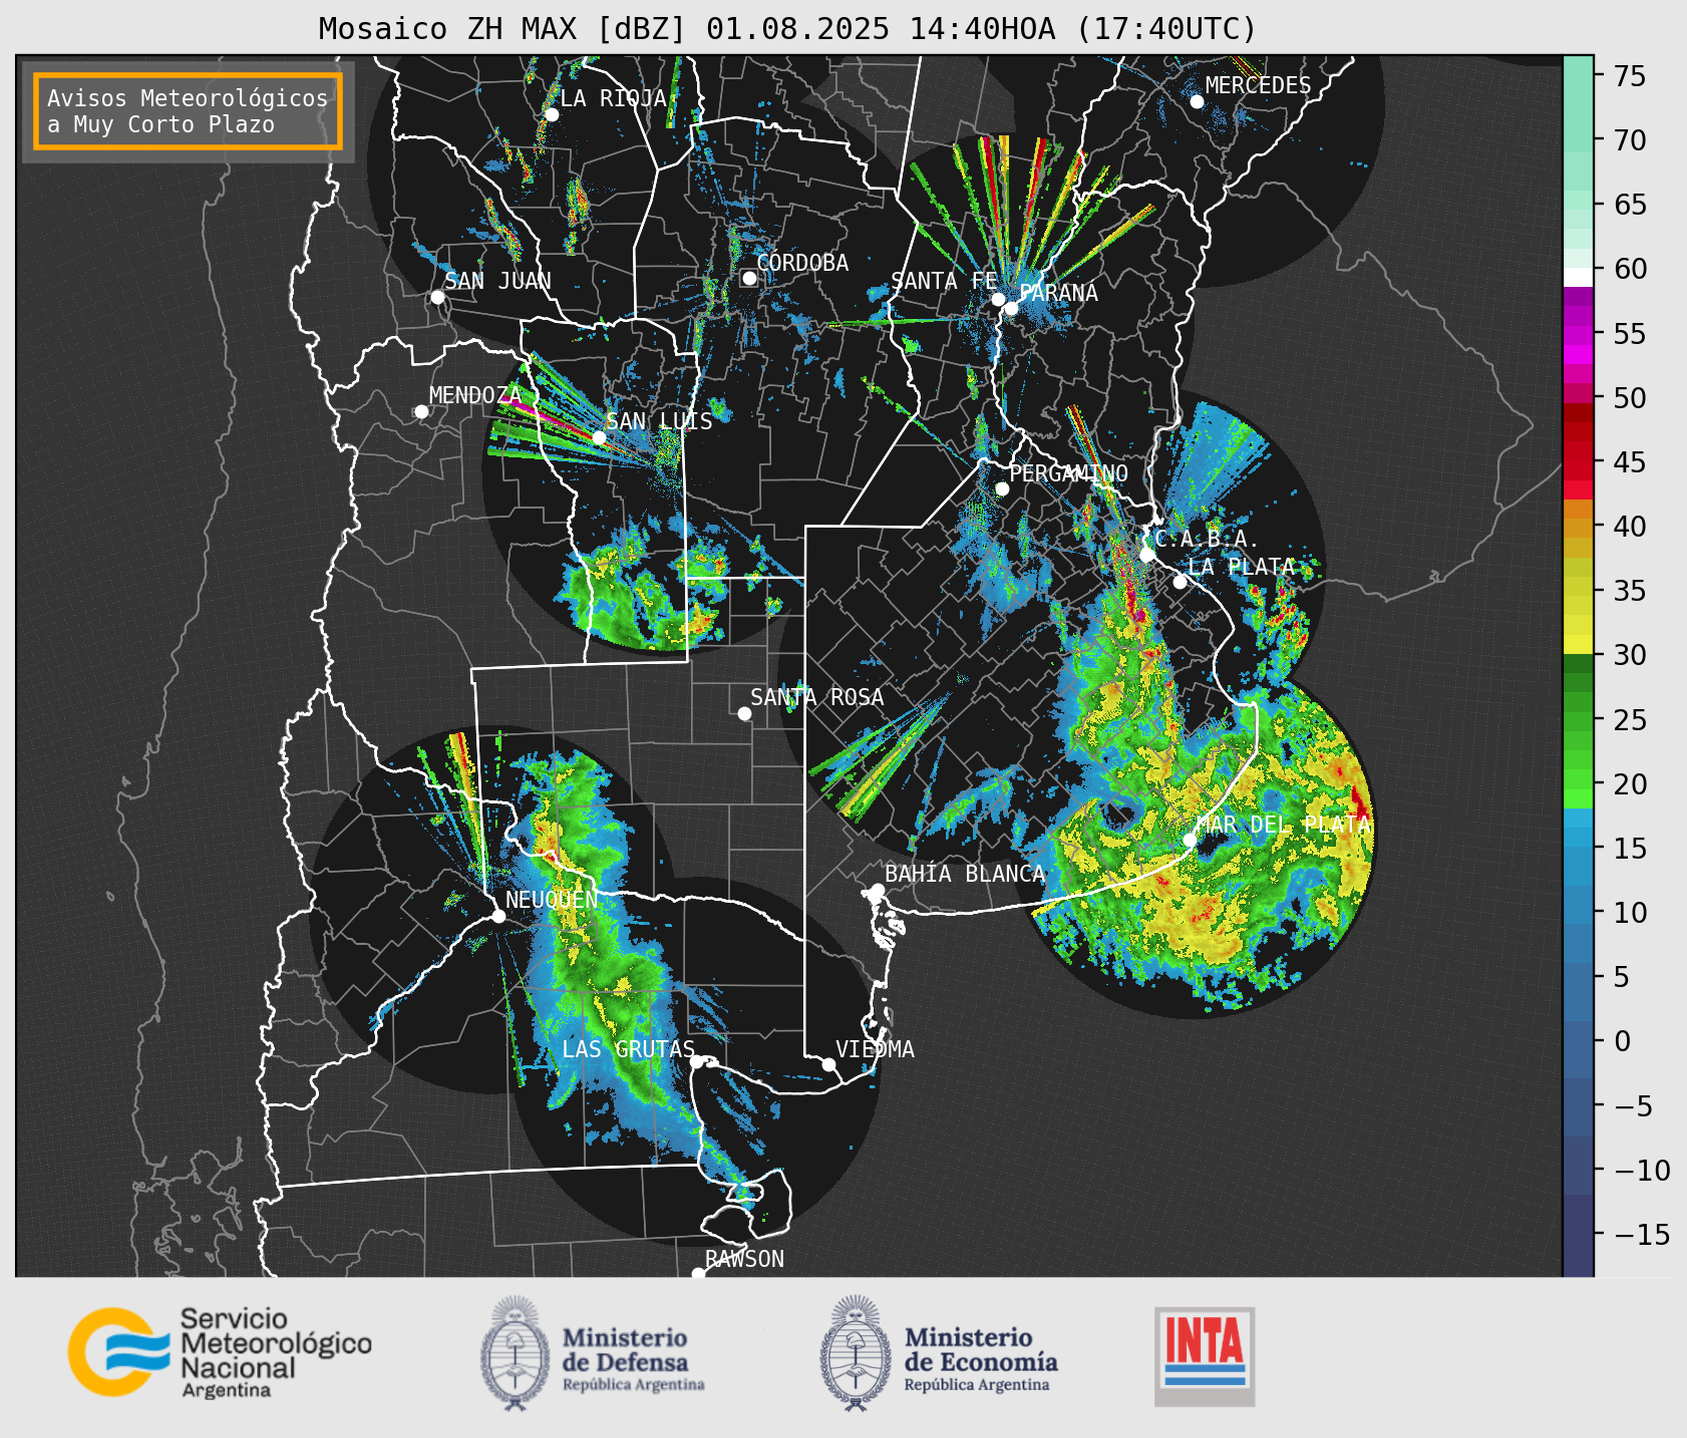Image resolution: width=1687 pixels, height=1438 pixels.
Task: Click the BAHÍA BLANCA label text
Action: pos(965,874)
